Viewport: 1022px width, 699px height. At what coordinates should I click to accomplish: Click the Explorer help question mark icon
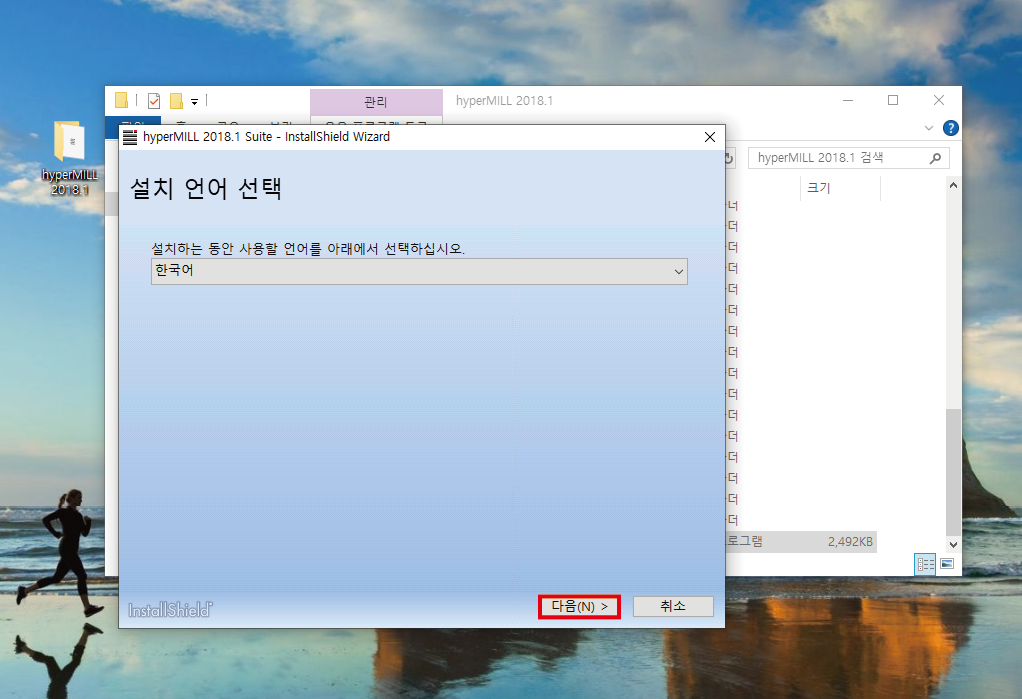951,128
